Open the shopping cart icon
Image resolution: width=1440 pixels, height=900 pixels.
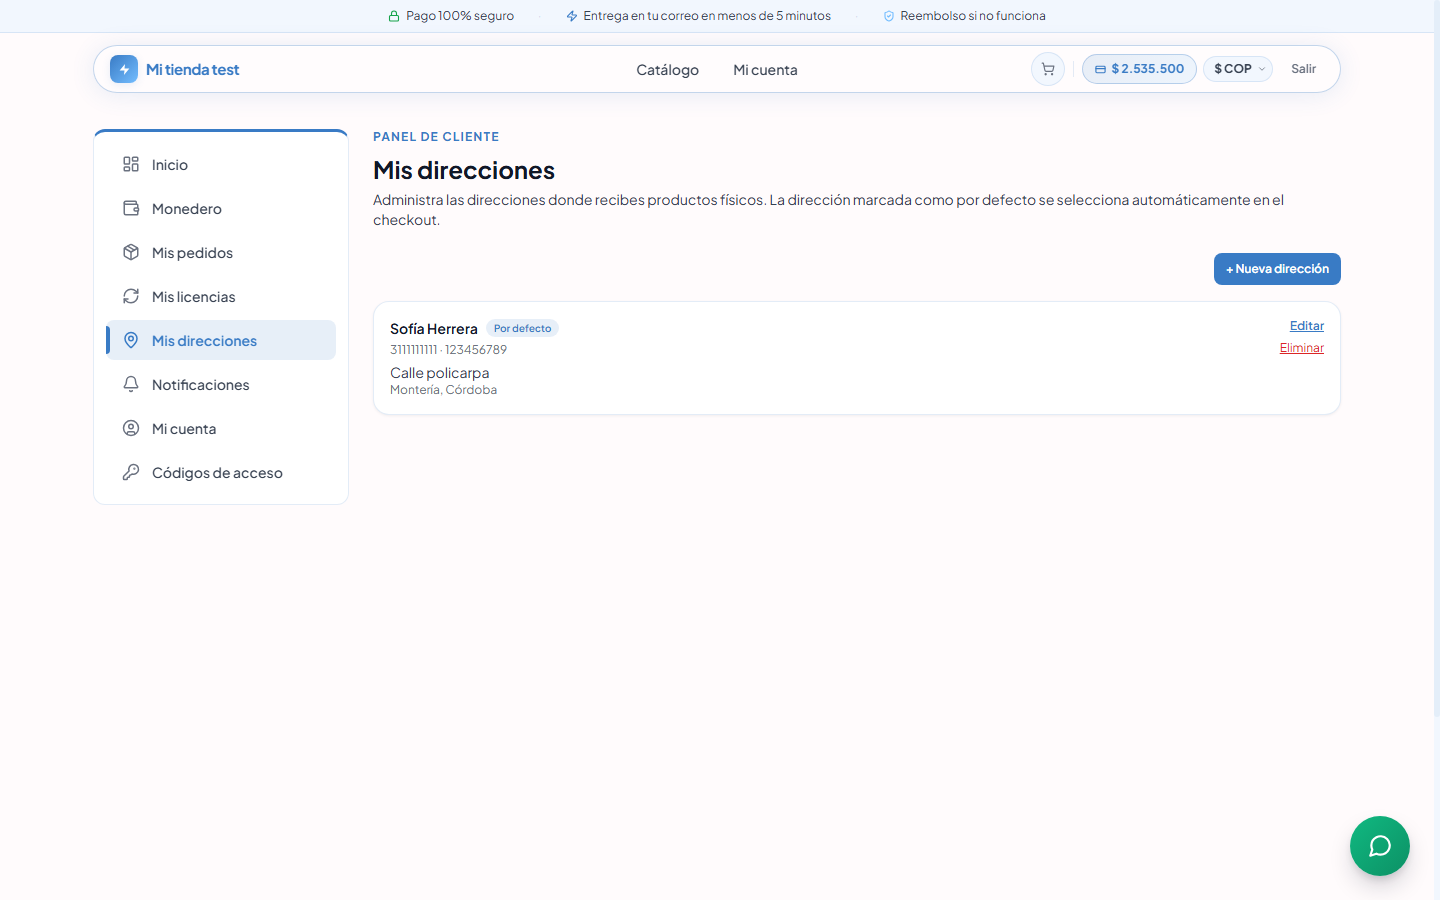1048,69
